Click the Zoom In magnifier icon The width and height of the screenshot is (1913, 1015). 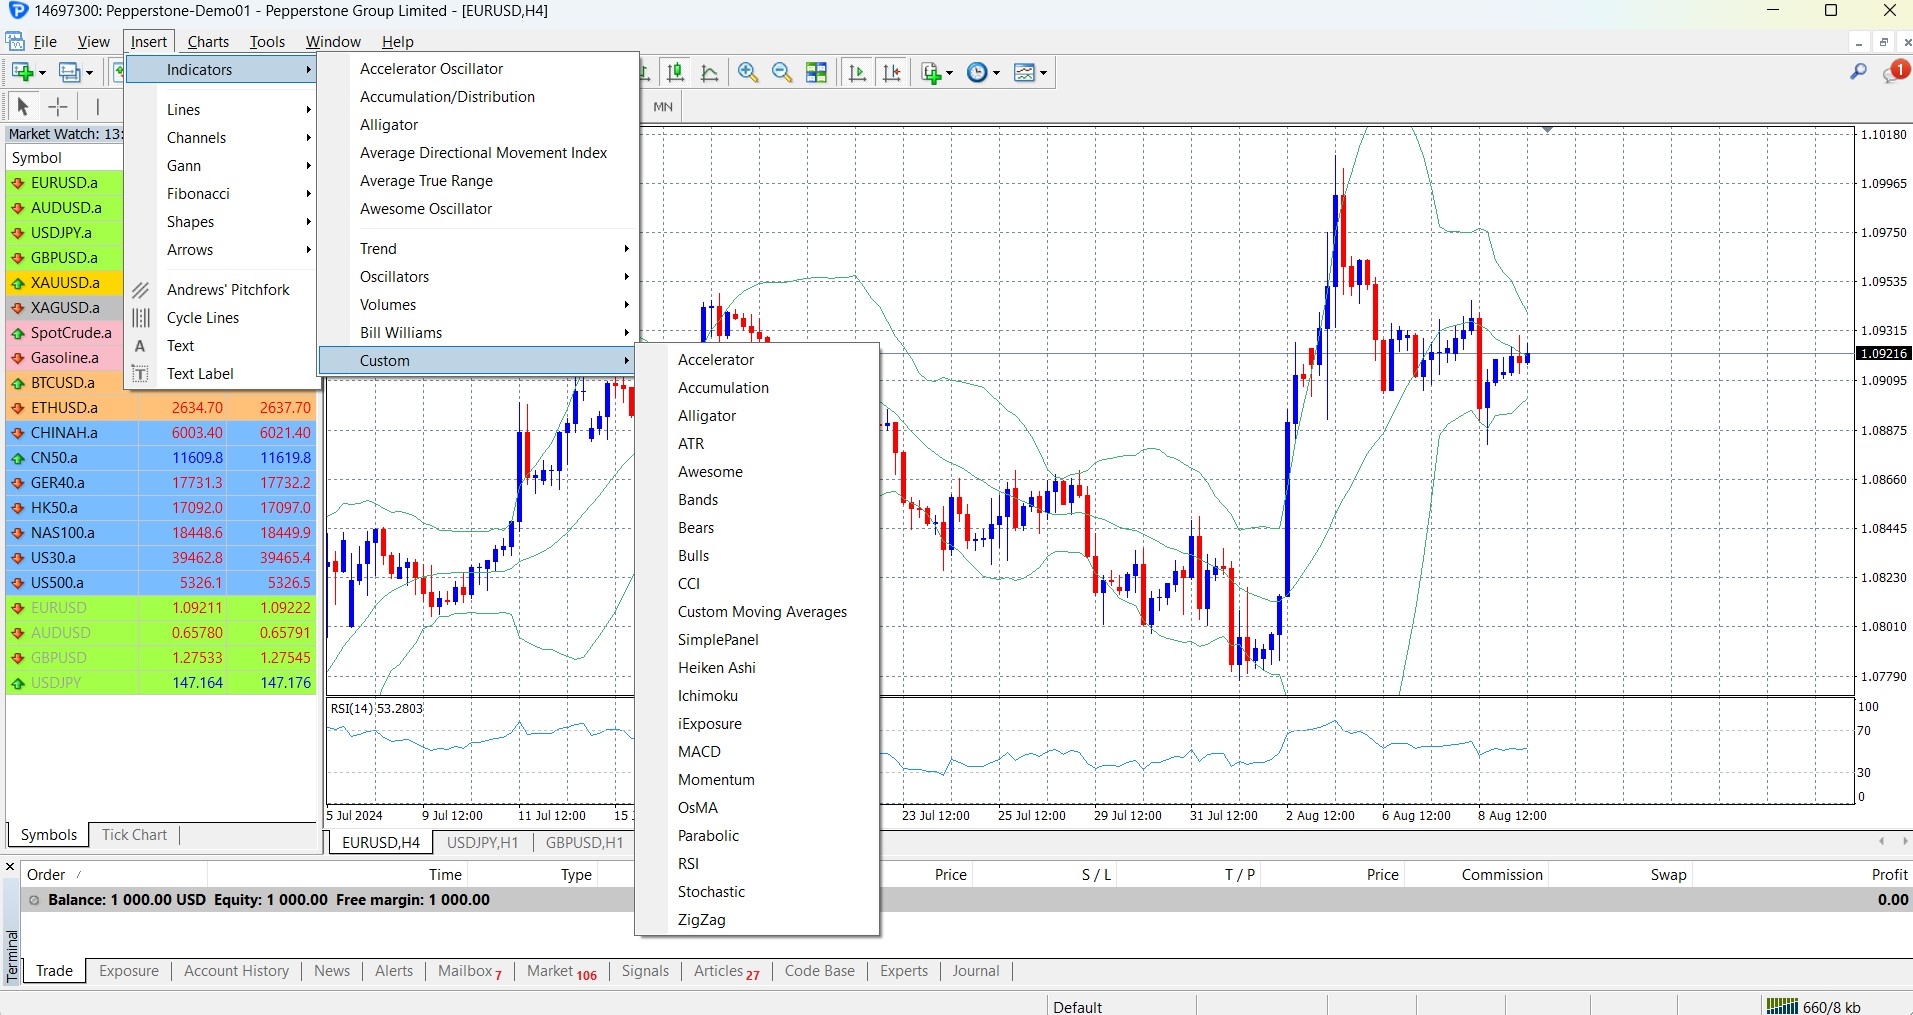coord(747,72)
